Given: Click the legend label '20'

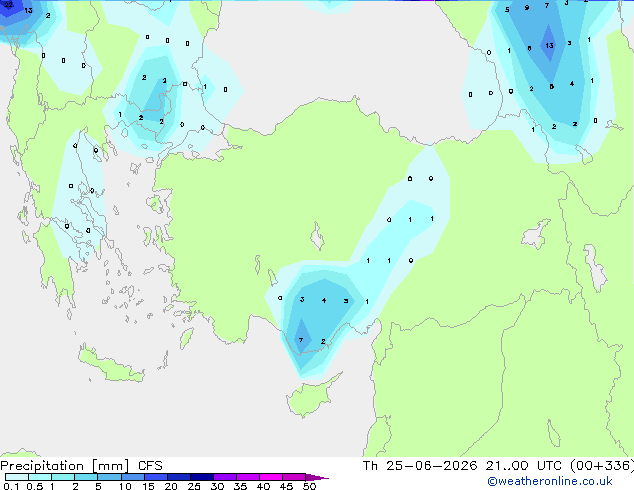Looking at the screenshot, I should click(x=171, y=486).
